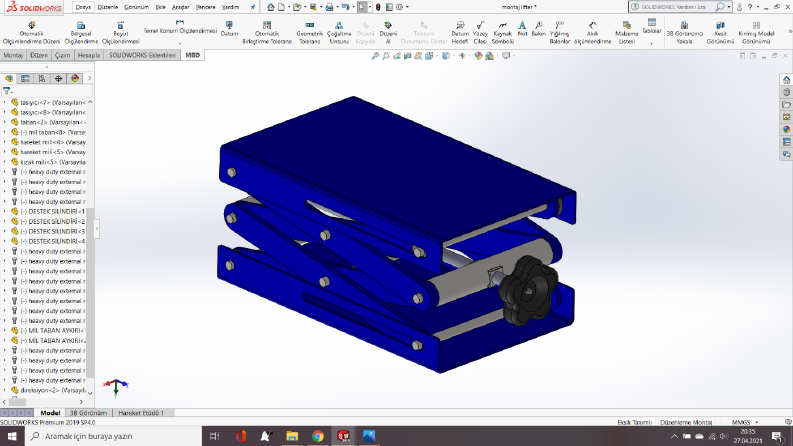Open Malzeme Listesi tool
Image resolution: width=793 pixels, height=446 pixels.
[627, 33]
